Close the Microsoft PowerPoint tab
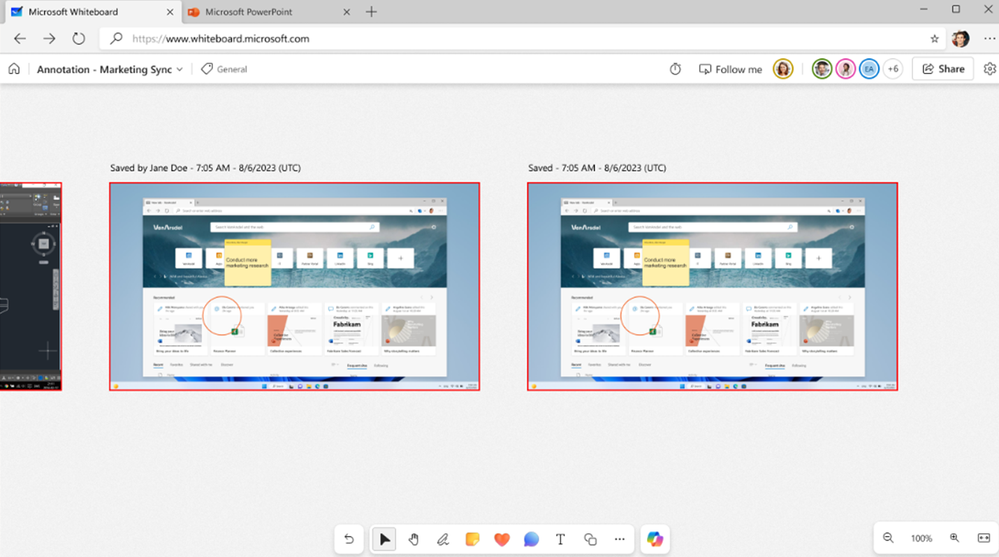Viewport: 999px width, 557px height. [347, 11]
